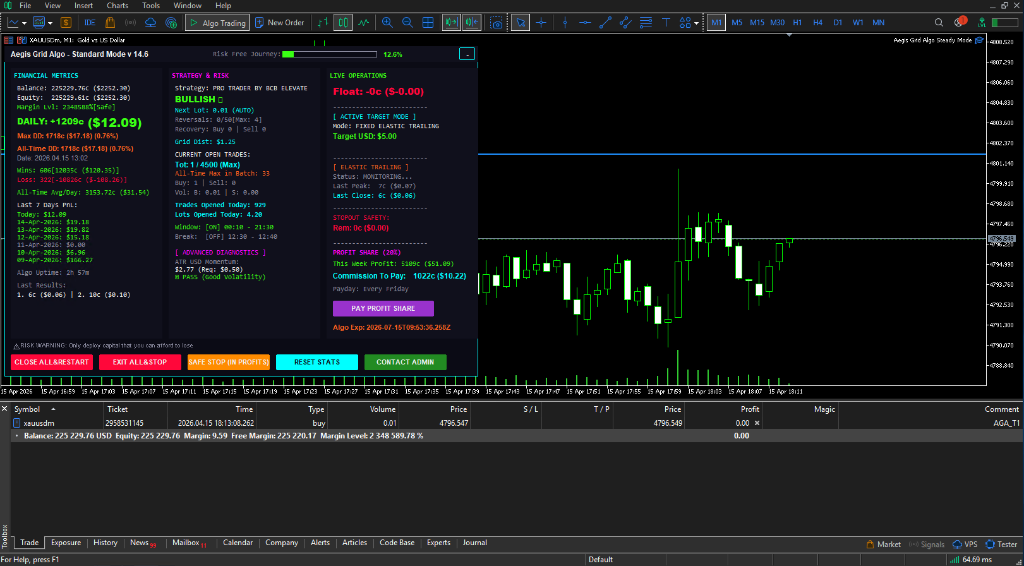
Task: Click the PAY PROFIT SHARE button
Action: click(x=383, y=309)
